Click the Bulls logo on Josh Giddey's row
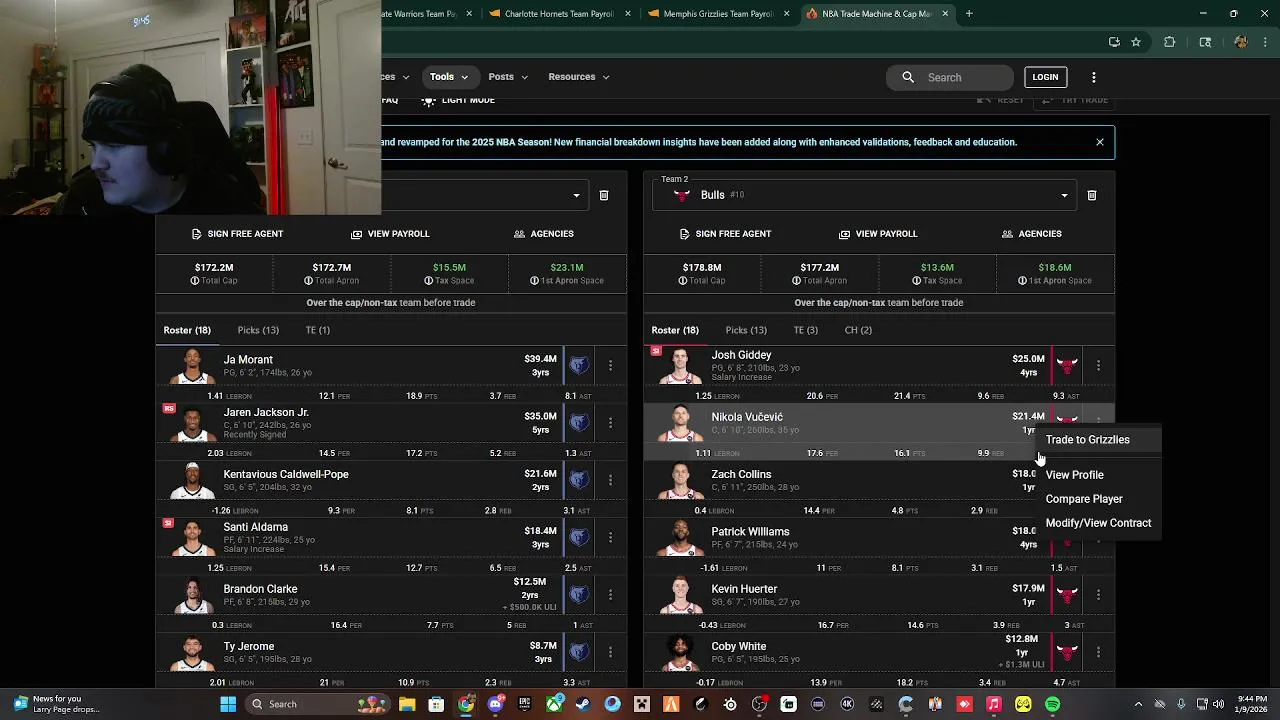This screenshot has width=1280, height=720. (x=1067, y=365)
